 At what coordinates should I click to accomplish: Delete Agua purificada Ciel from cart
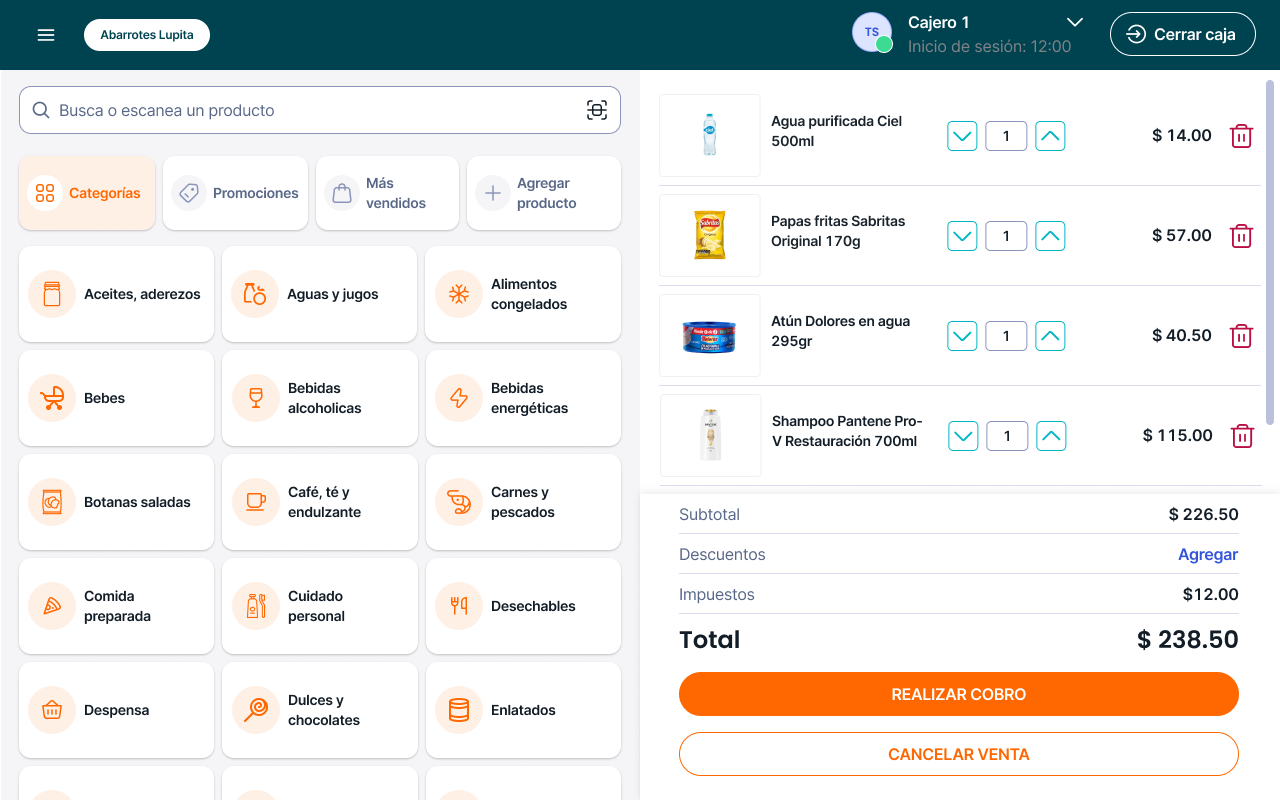[x=1241, y=136]
